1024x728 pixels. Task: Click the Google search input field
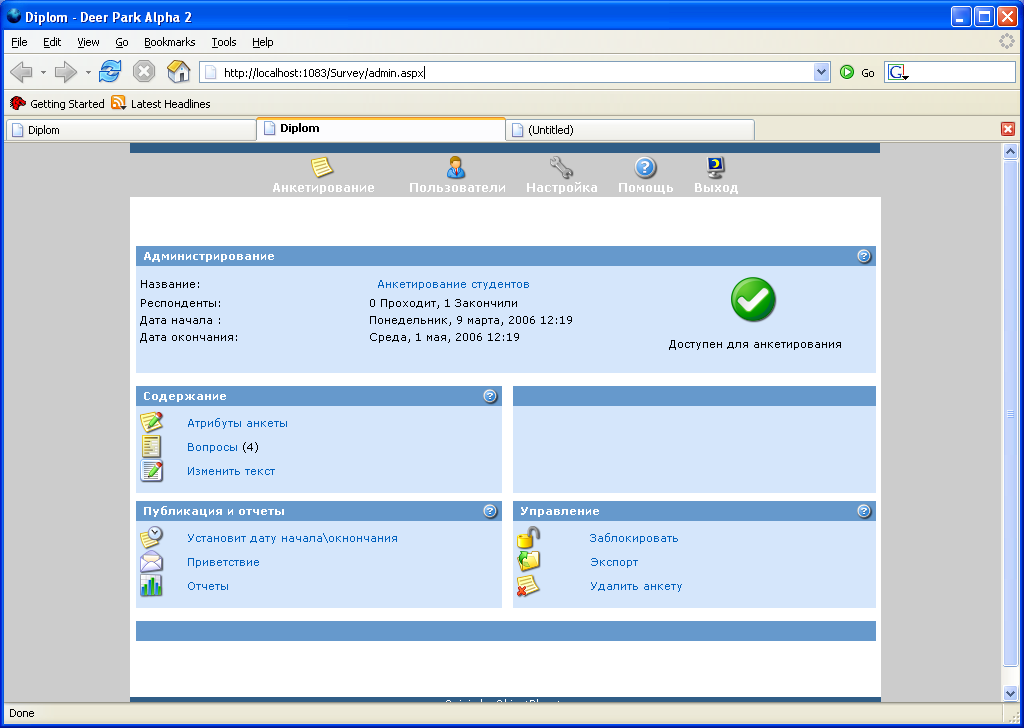(x=962, y=72)
